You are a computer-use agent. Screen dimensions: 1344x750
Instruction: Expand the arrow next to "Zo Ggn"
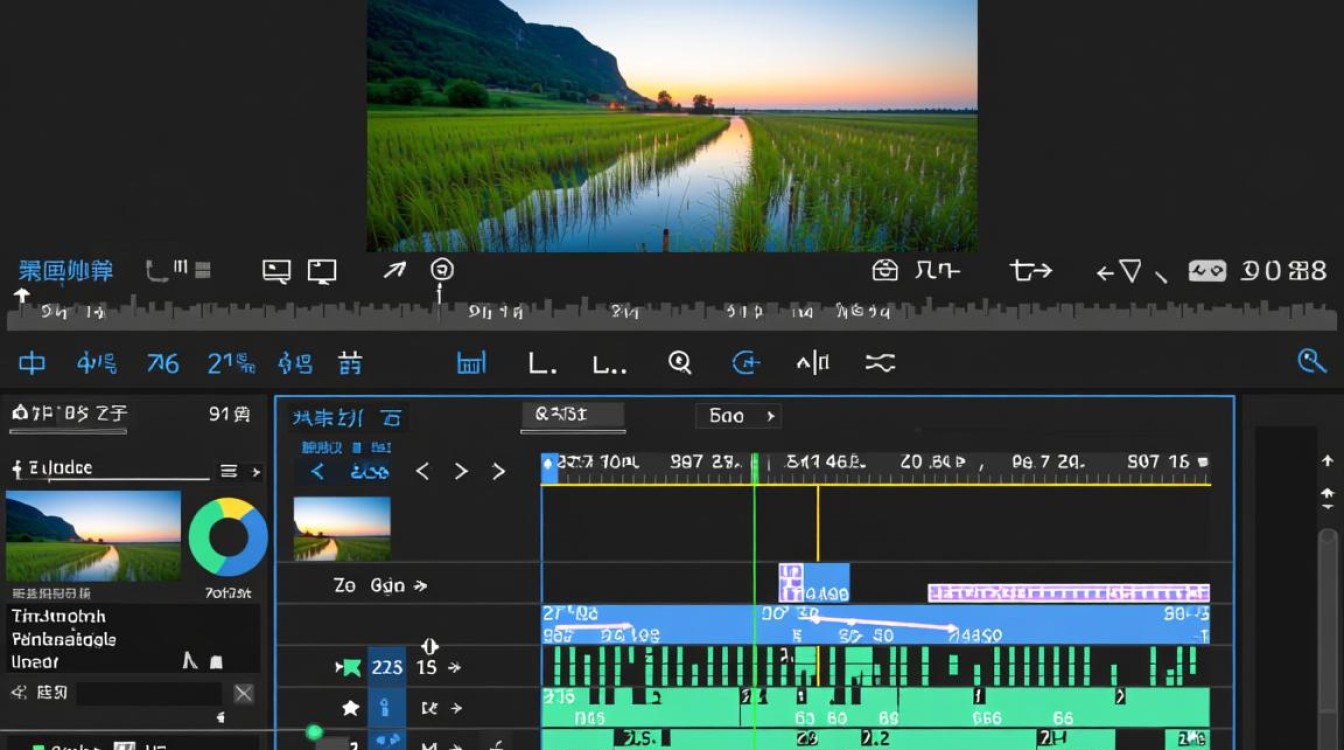(421, 586)
